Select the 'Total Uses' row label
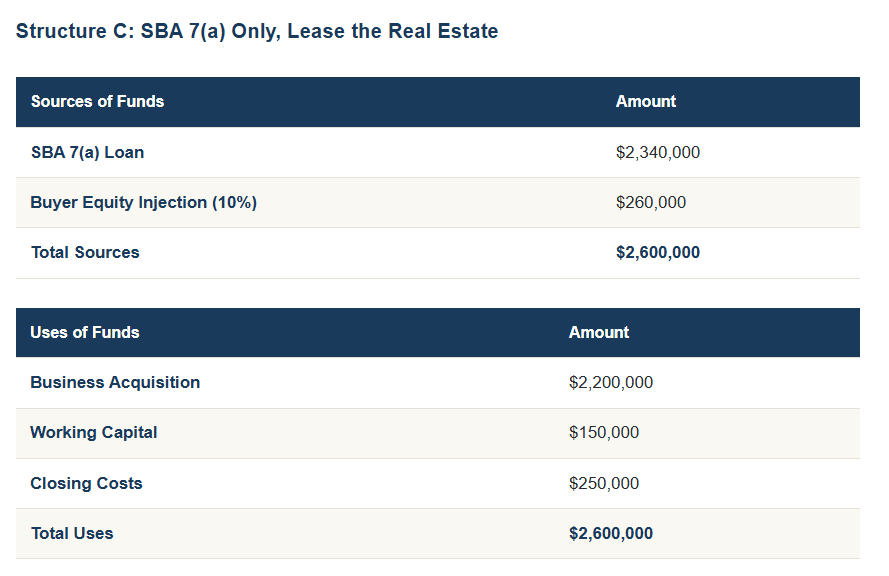The image size is (889, 576). (72, 533)
